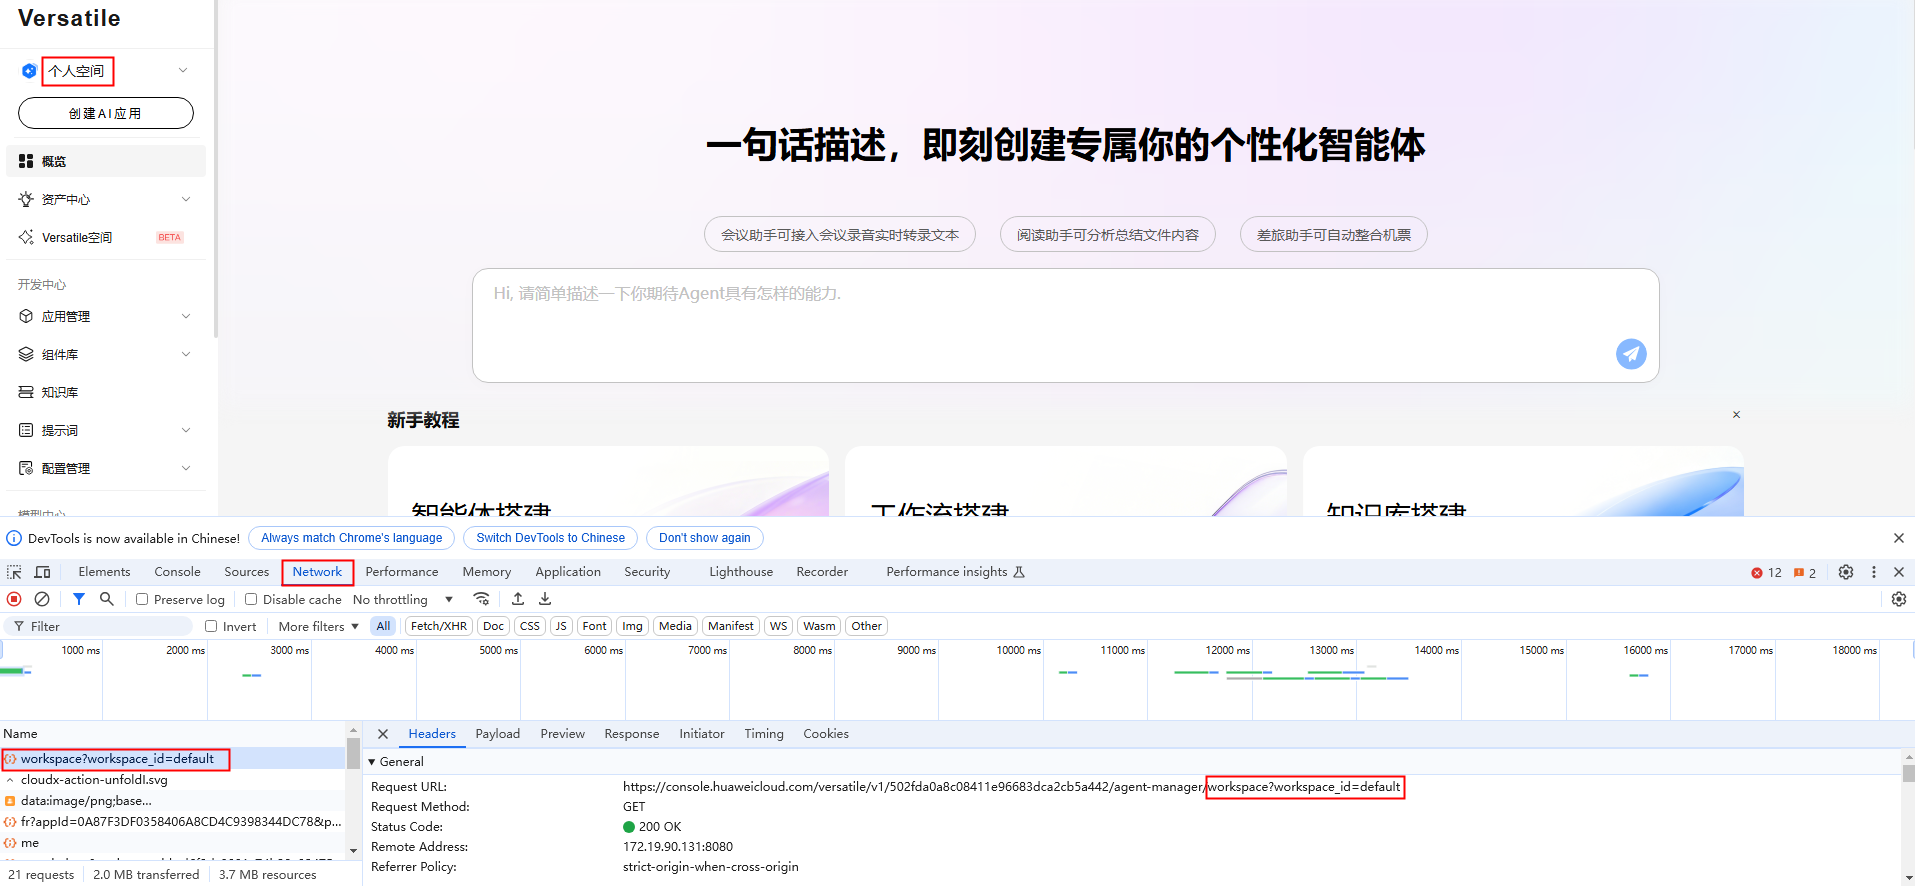Enable the Preserve log checkbox
The width and height of the screenshot is (1915, 886).
tap(142, 599)
